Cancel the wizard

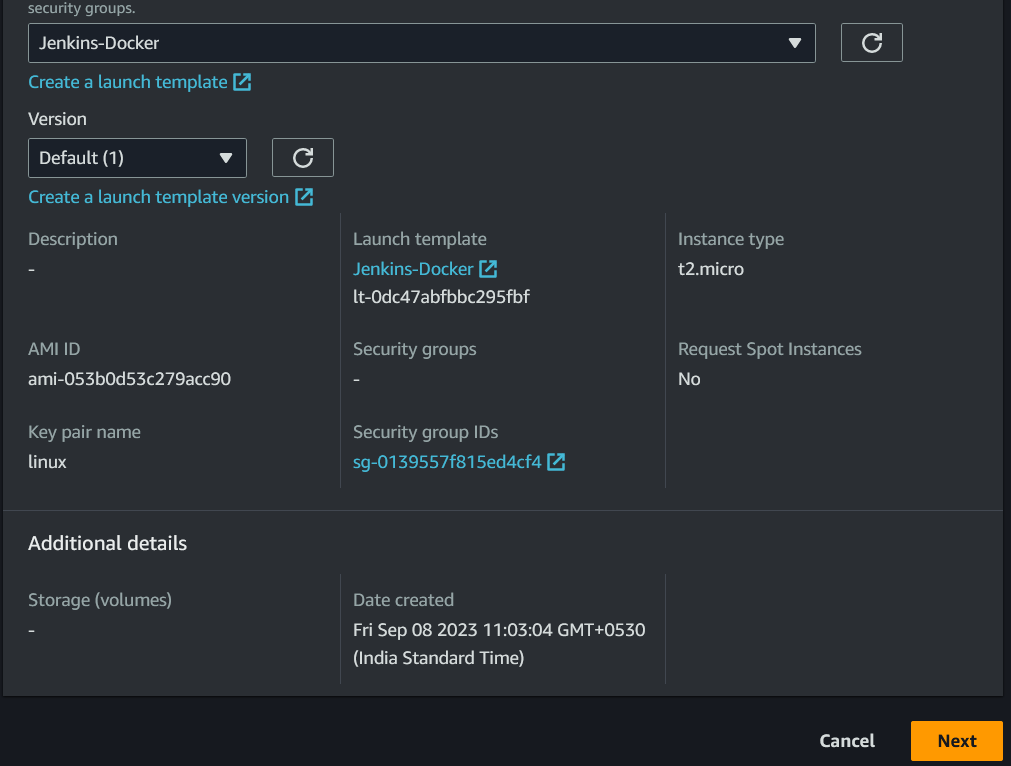point(847,741)
